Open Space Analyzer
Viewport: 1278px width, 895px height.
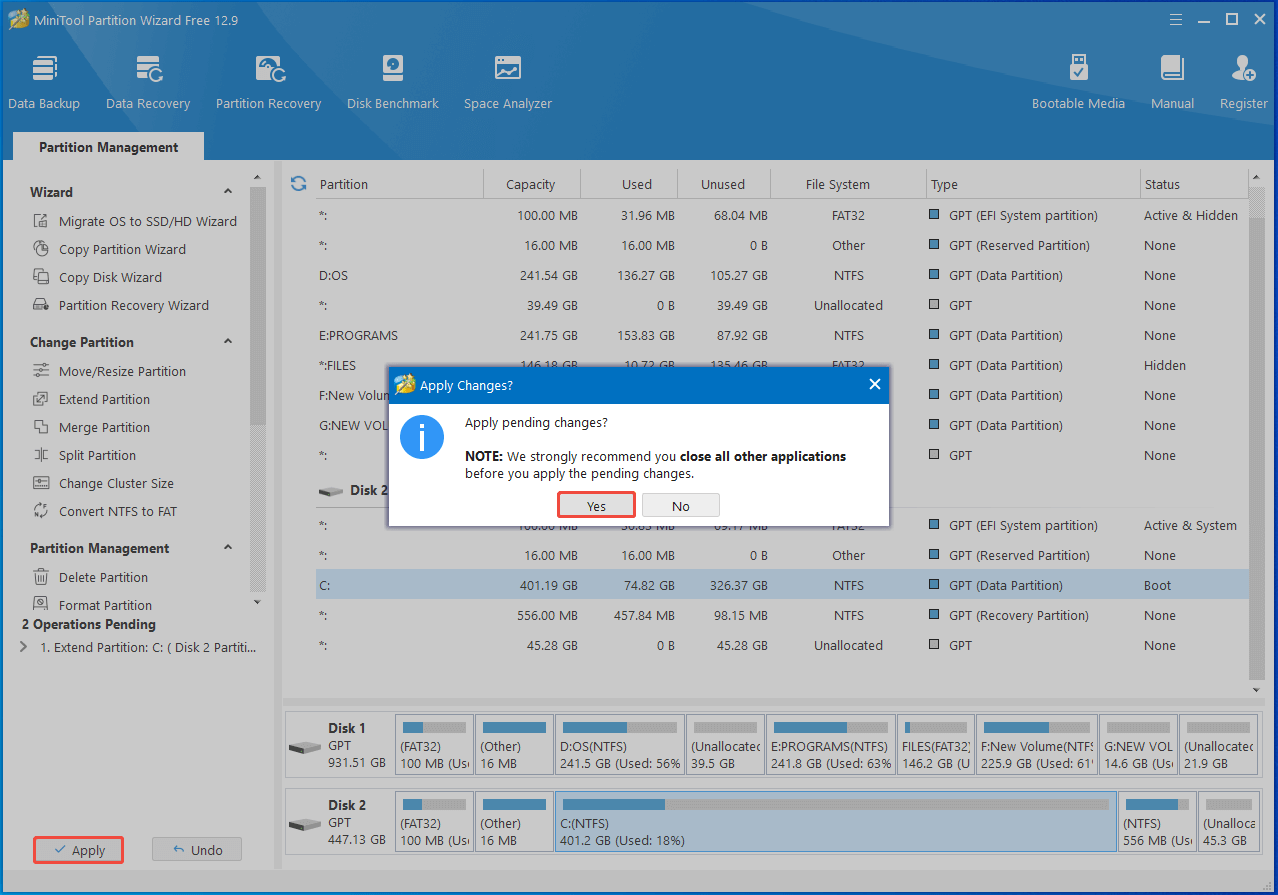pos(508,82)
